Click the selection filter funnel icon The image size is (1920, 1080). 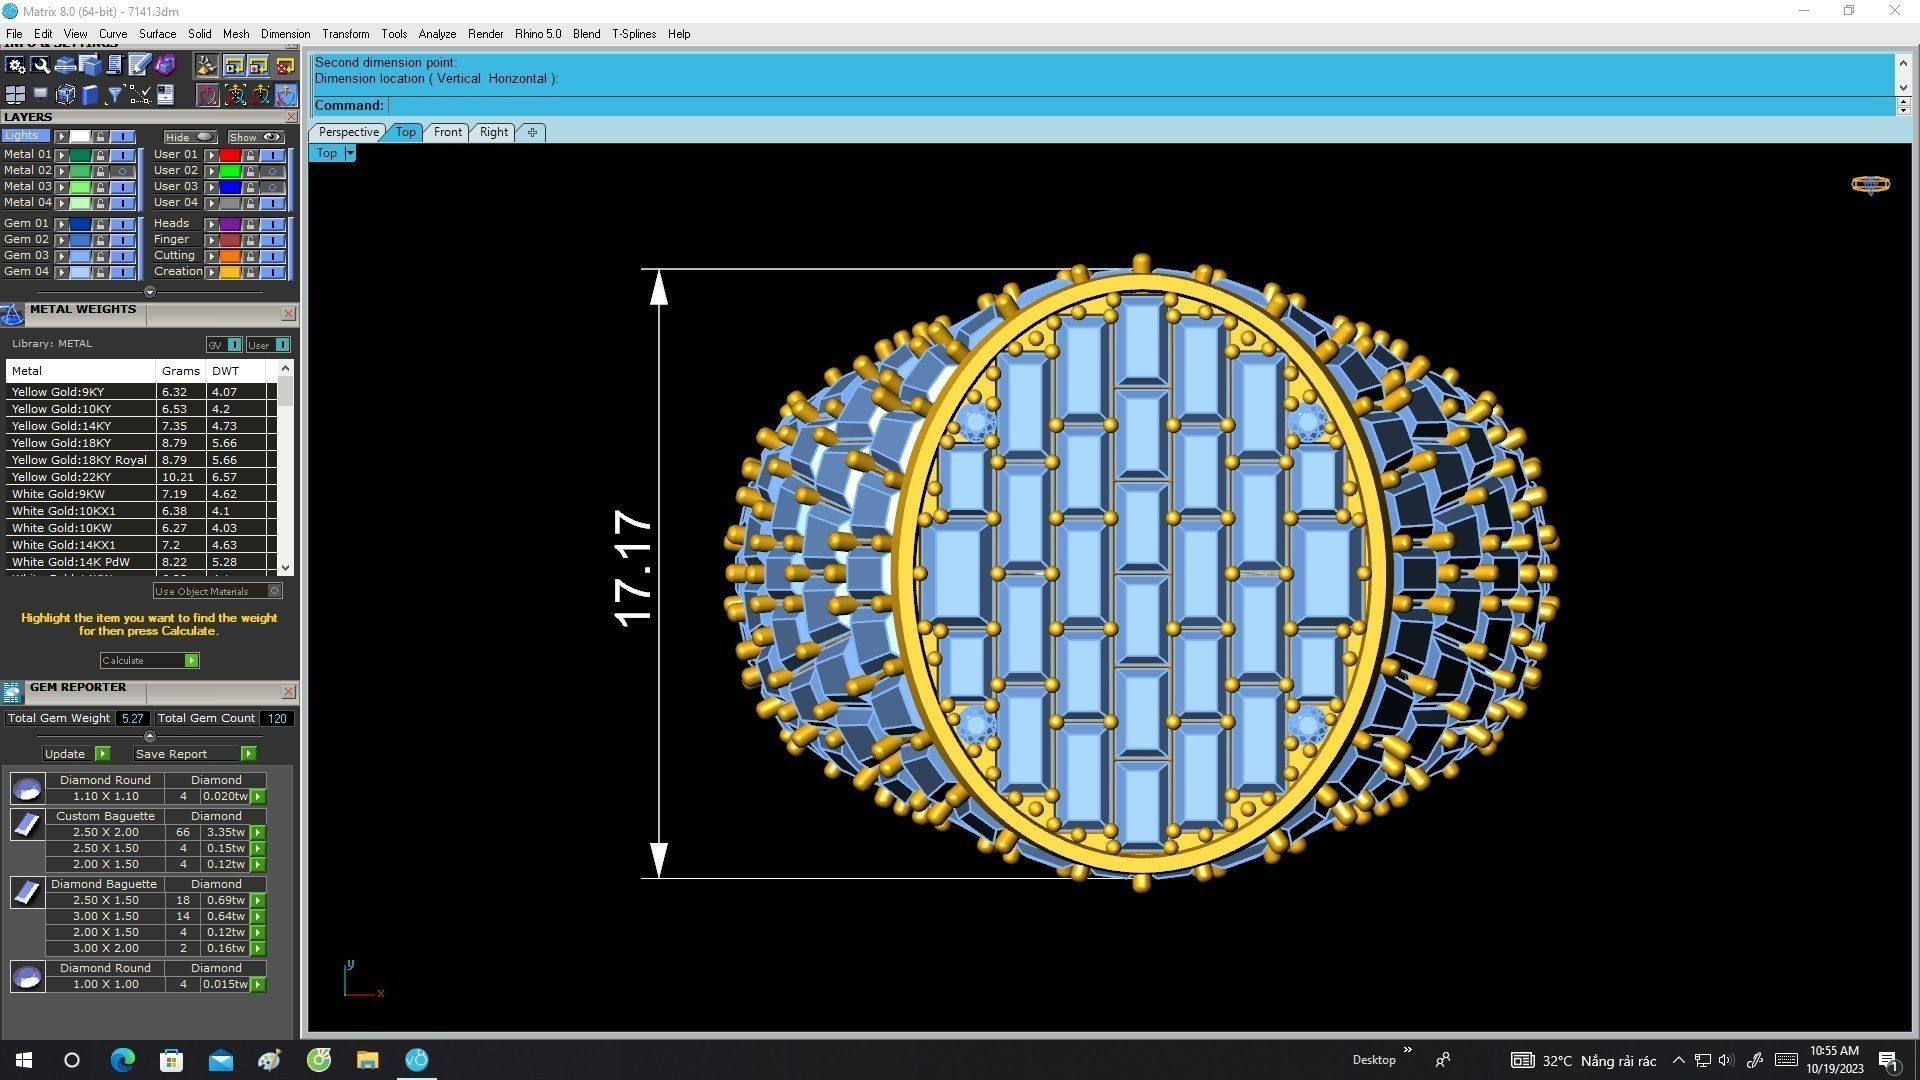[115, 95]
